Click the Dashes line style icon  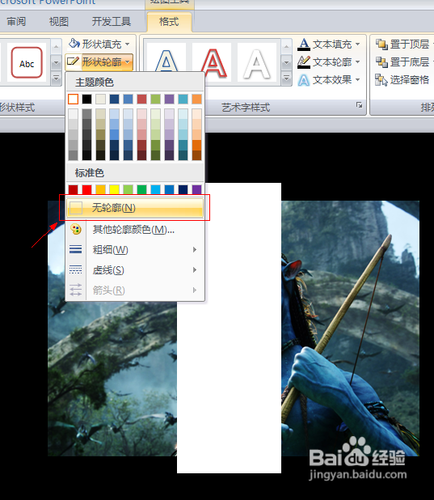pos(76,270)
